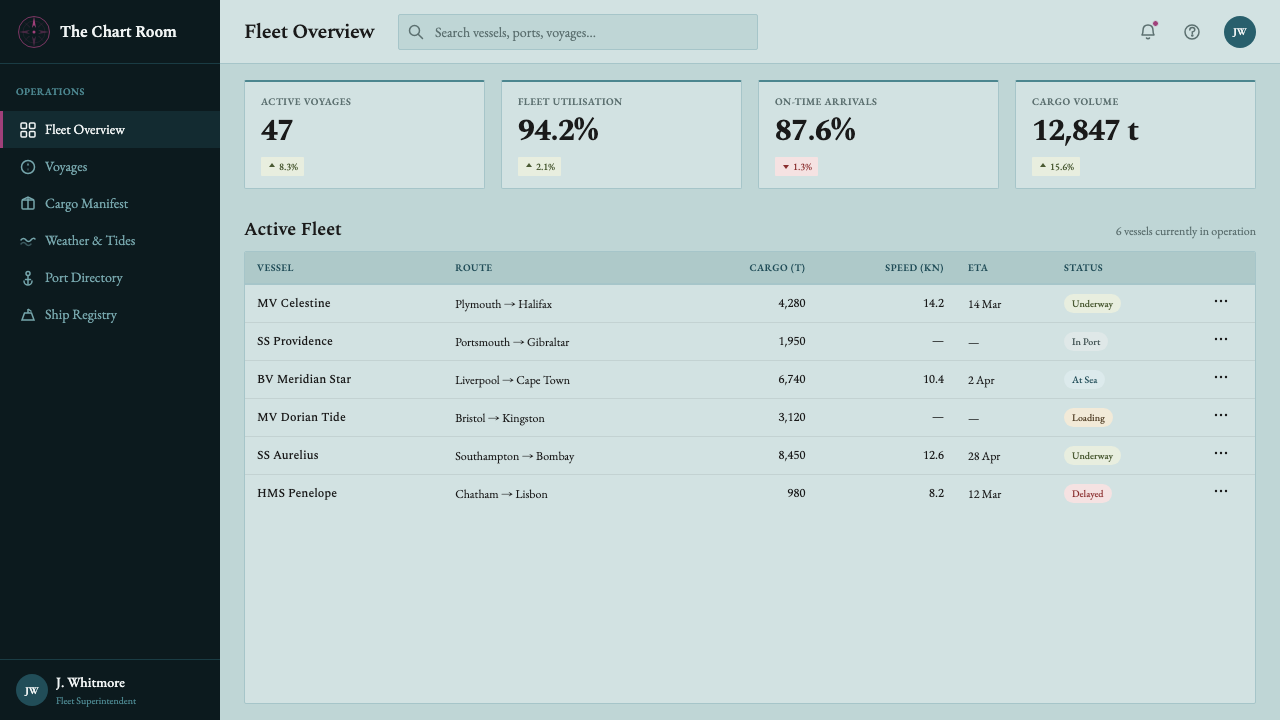
Task: Click JW avatar in sidebar footer
Action: [x=32, y=690]
